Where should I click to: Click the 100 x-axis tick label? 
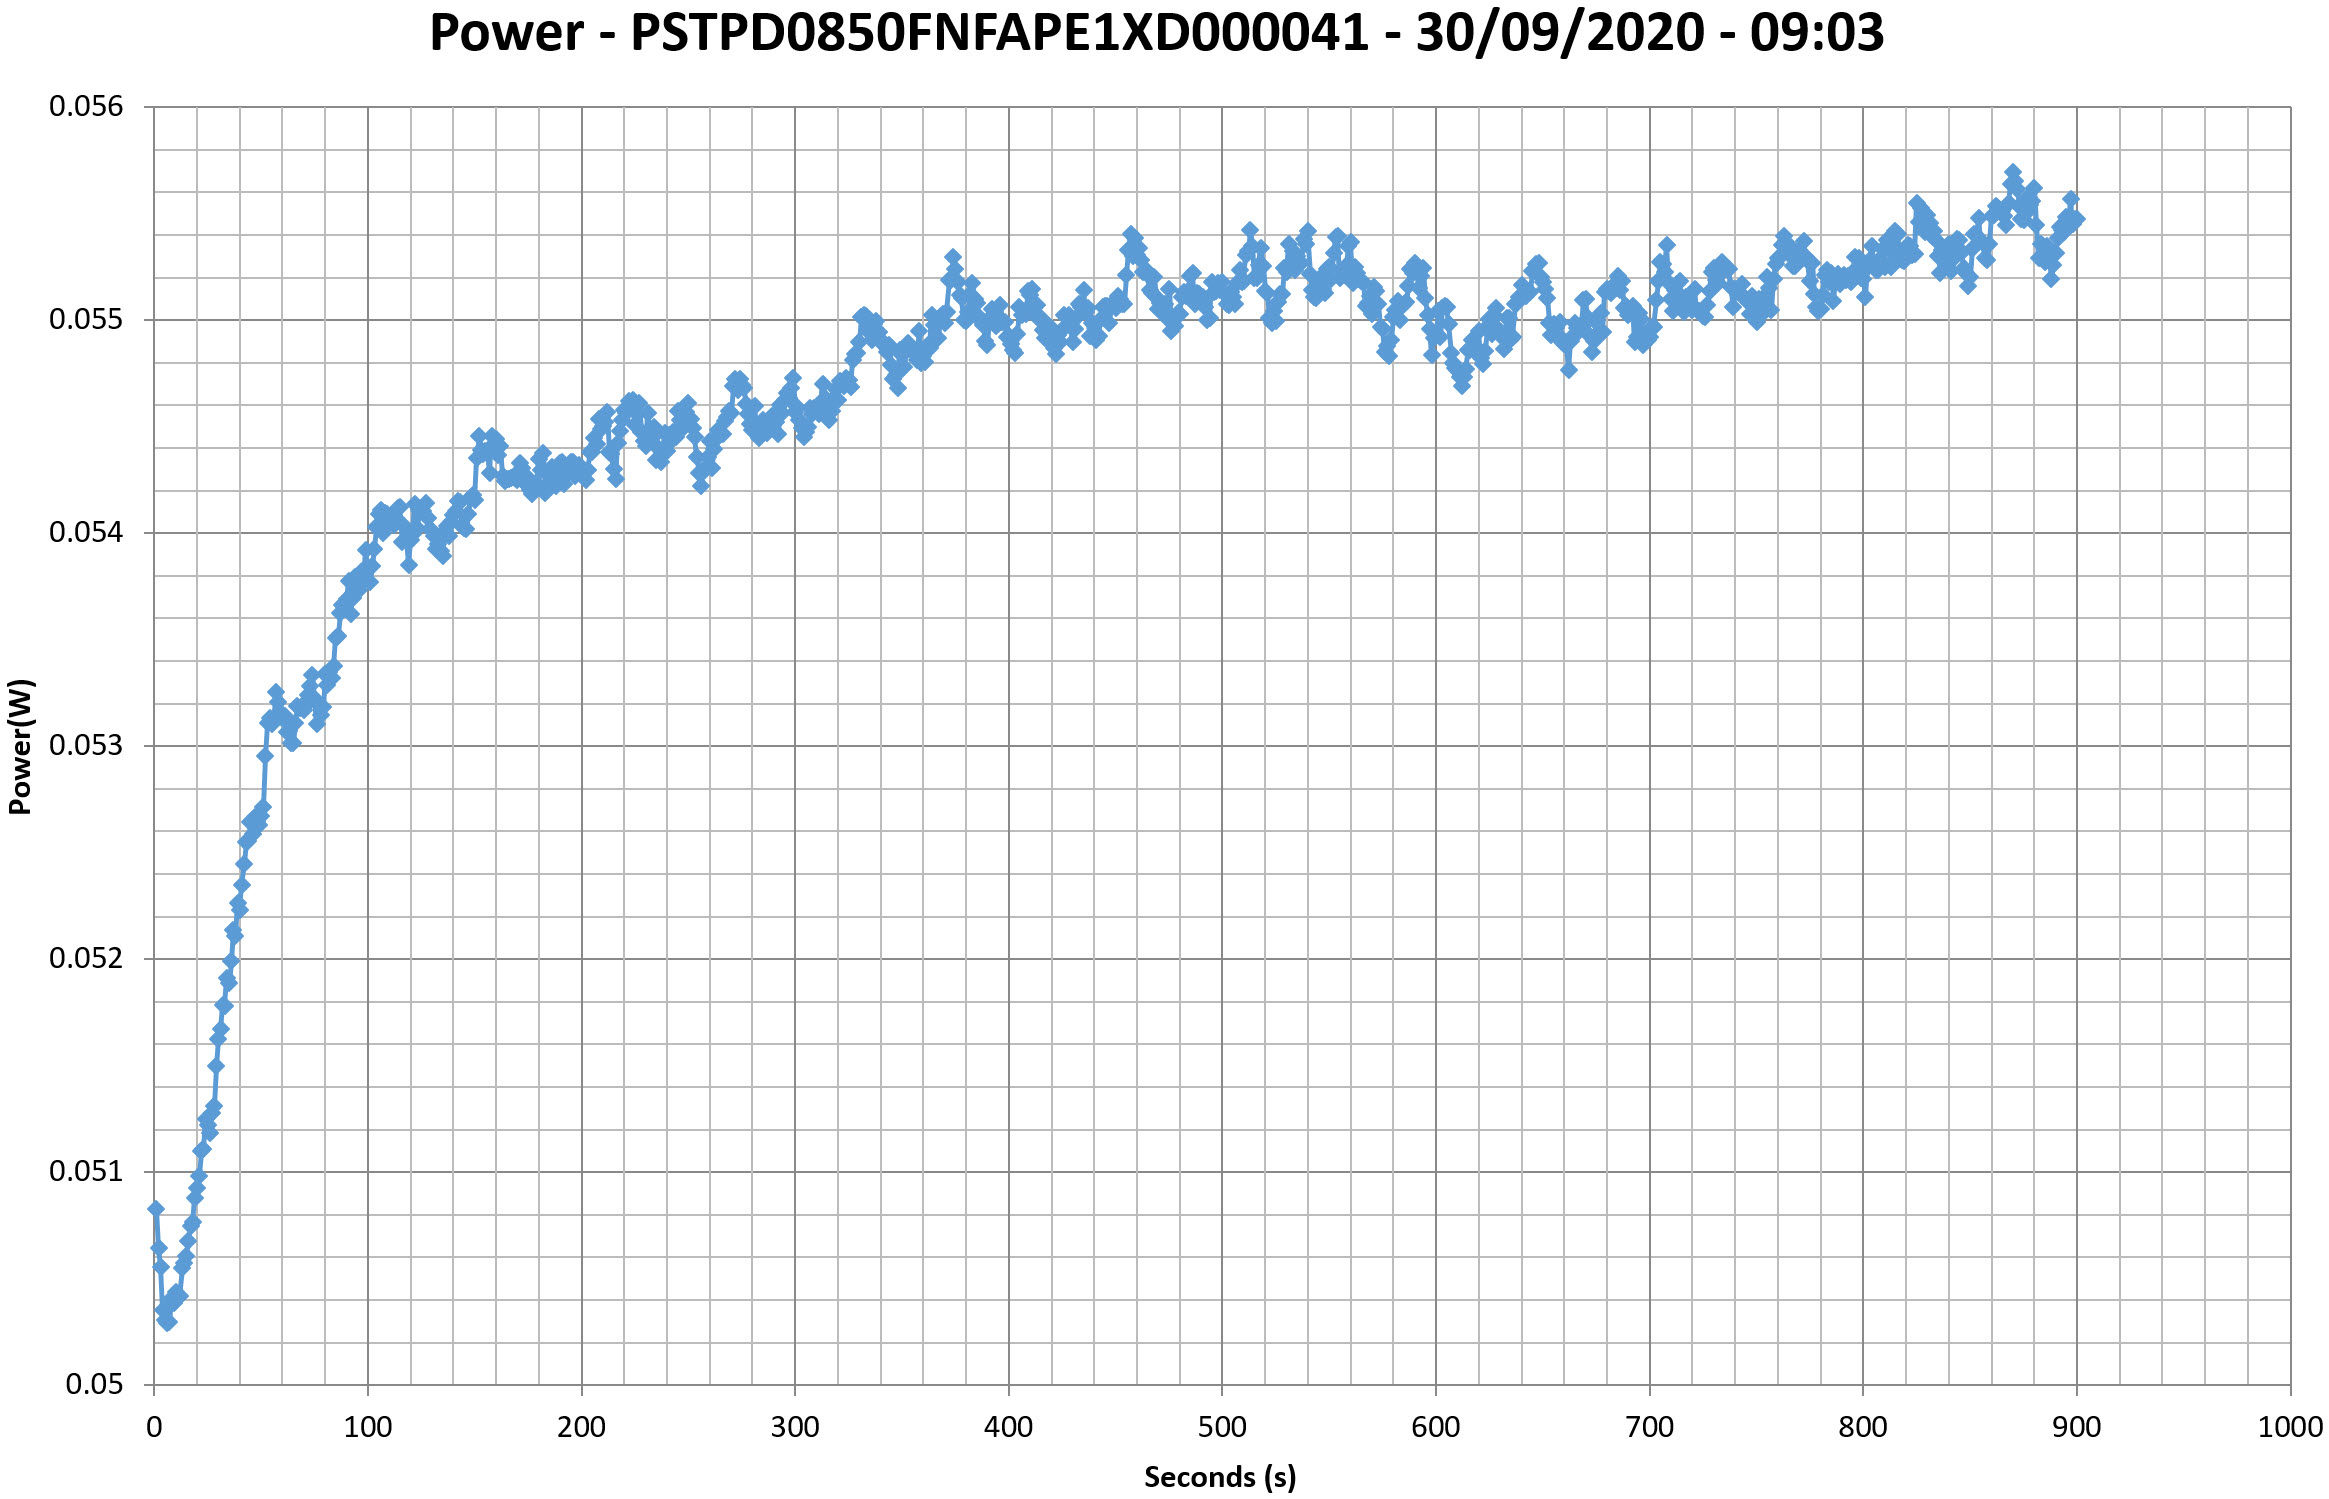[x=367, y=1427]
